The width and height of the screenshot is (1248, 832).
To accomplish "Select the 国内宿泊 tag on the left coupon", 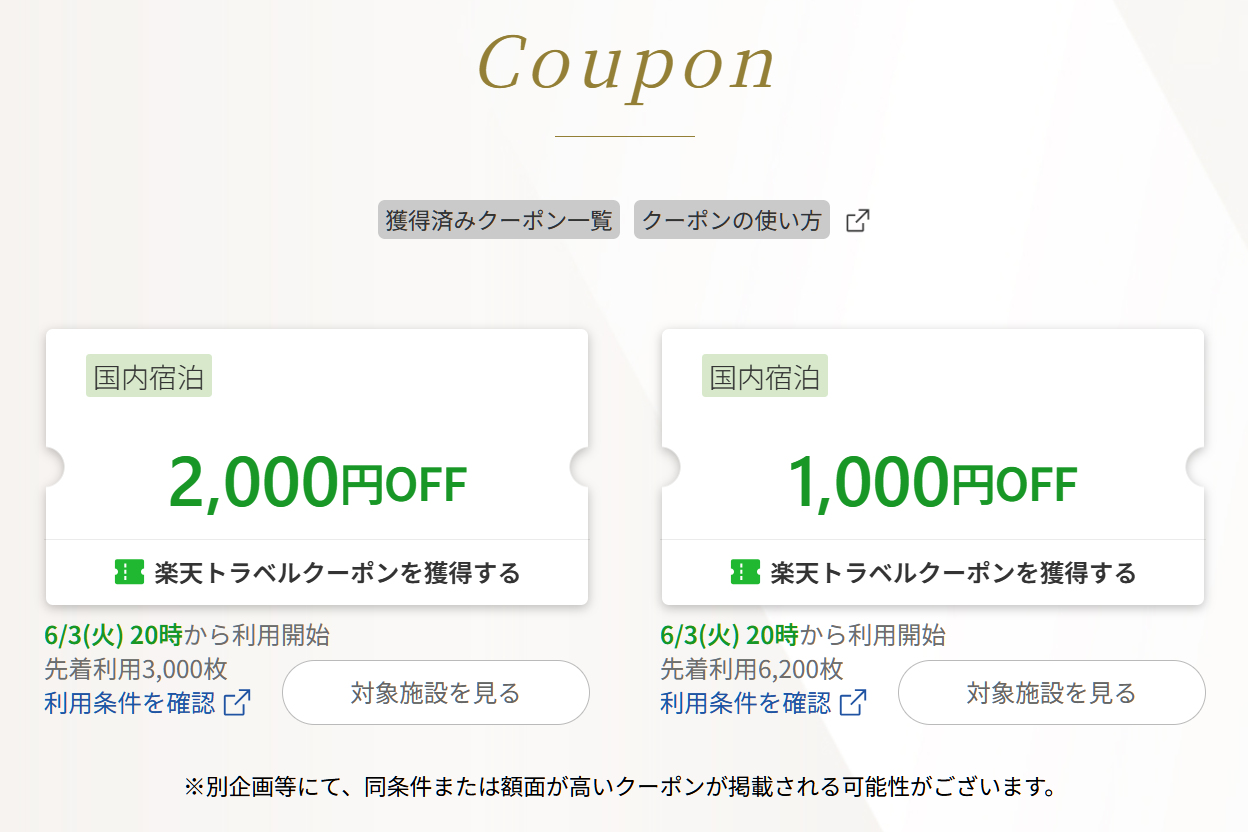I will 148,377.
